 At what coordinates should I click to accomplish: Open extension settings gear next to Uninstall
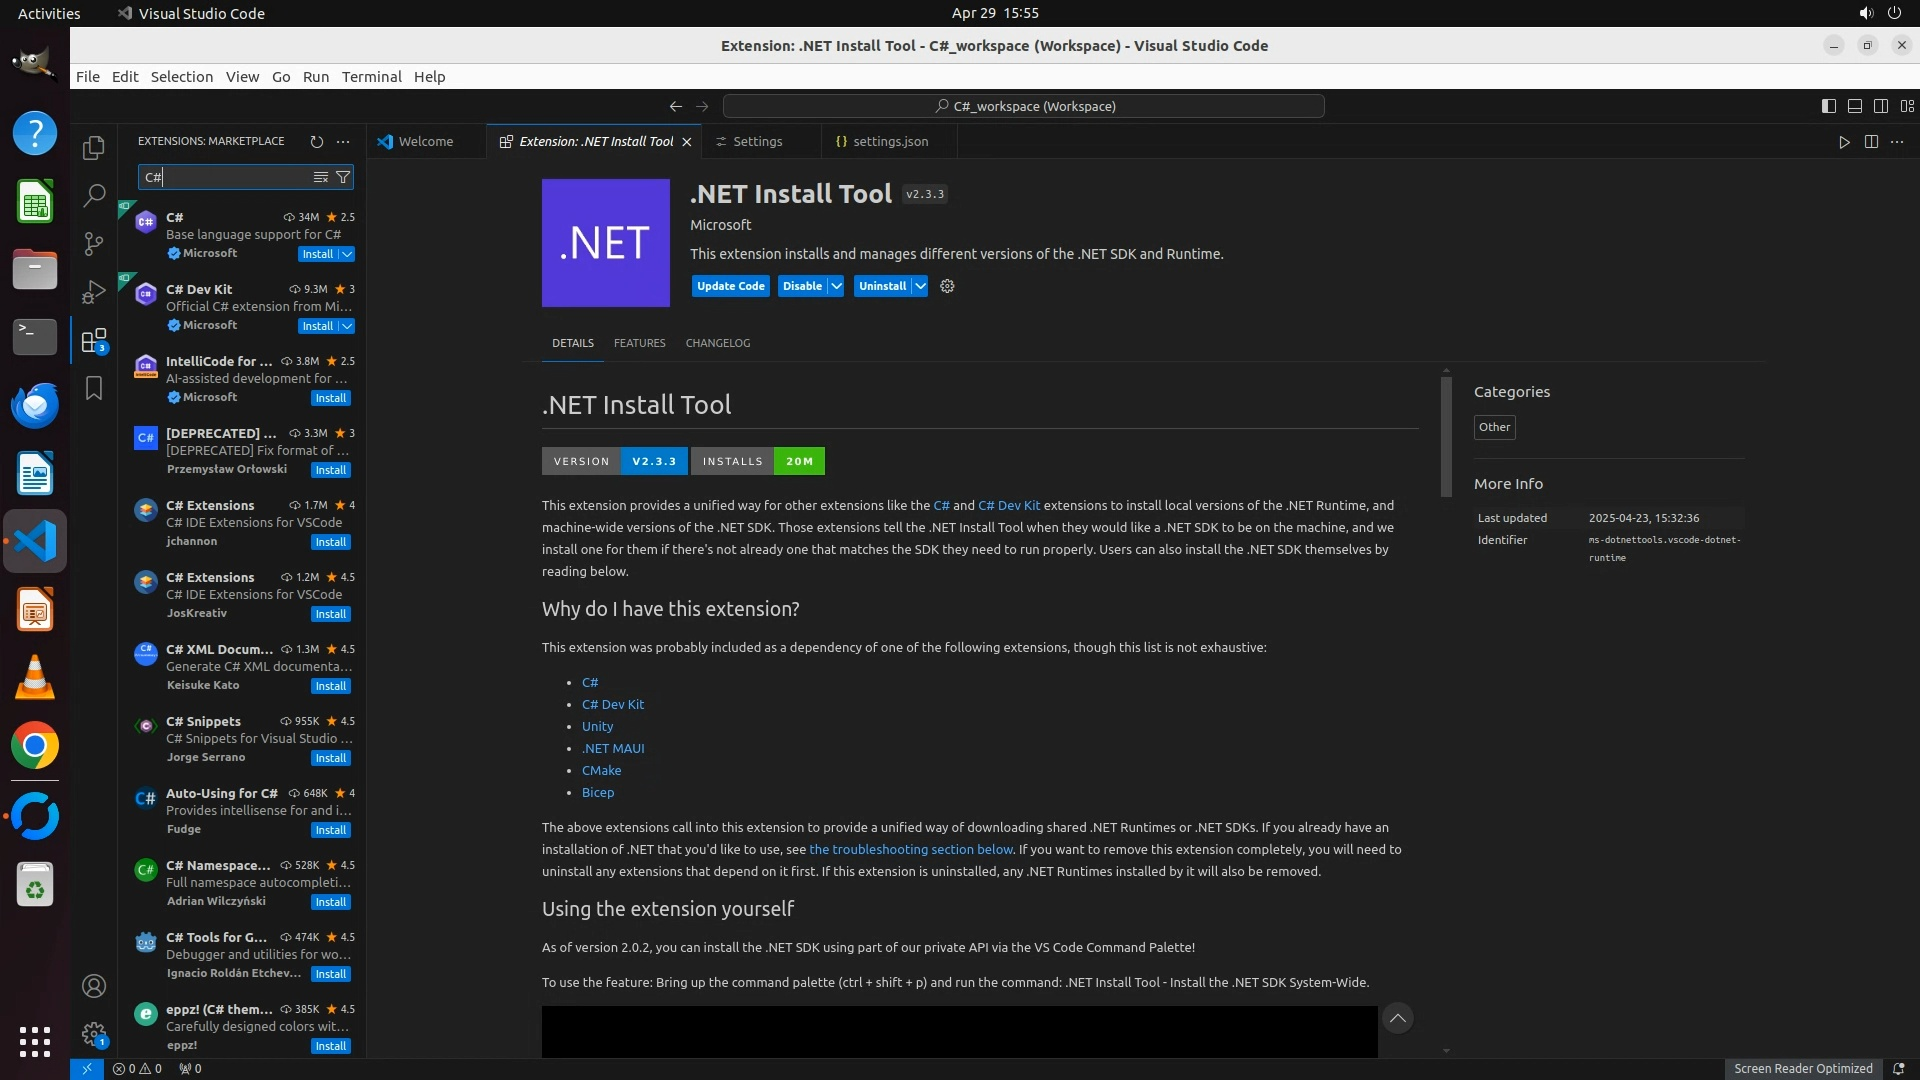(947, 286)
